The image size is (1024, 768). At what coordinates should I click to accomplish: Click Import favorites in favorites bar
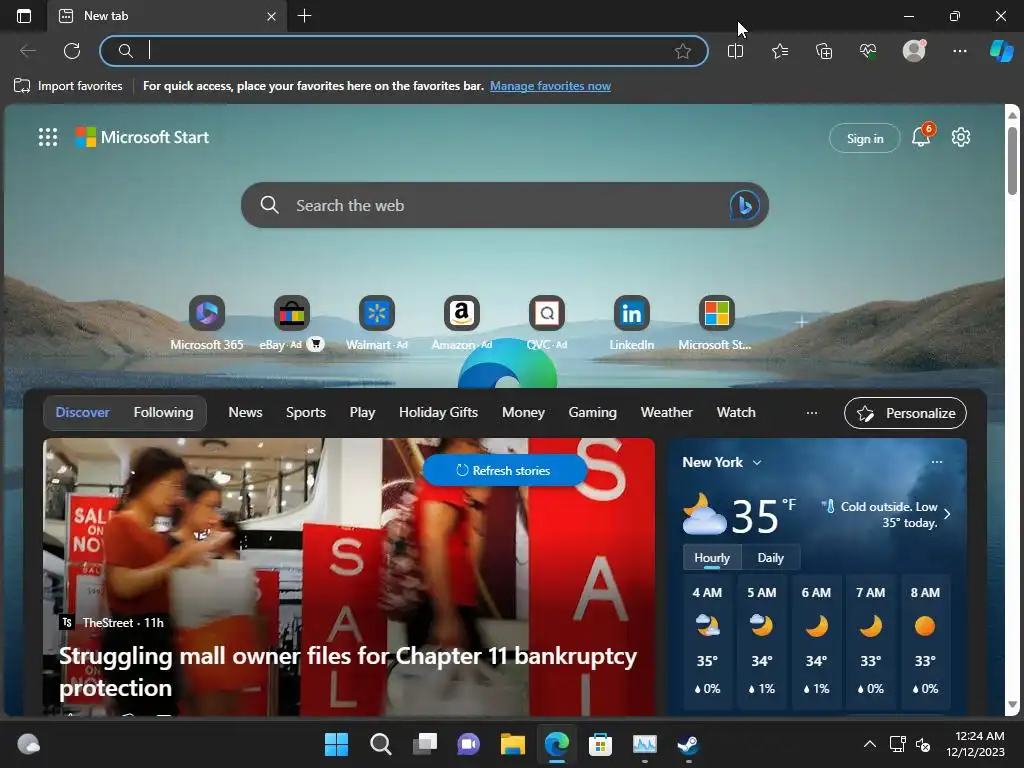click(68, 86)
